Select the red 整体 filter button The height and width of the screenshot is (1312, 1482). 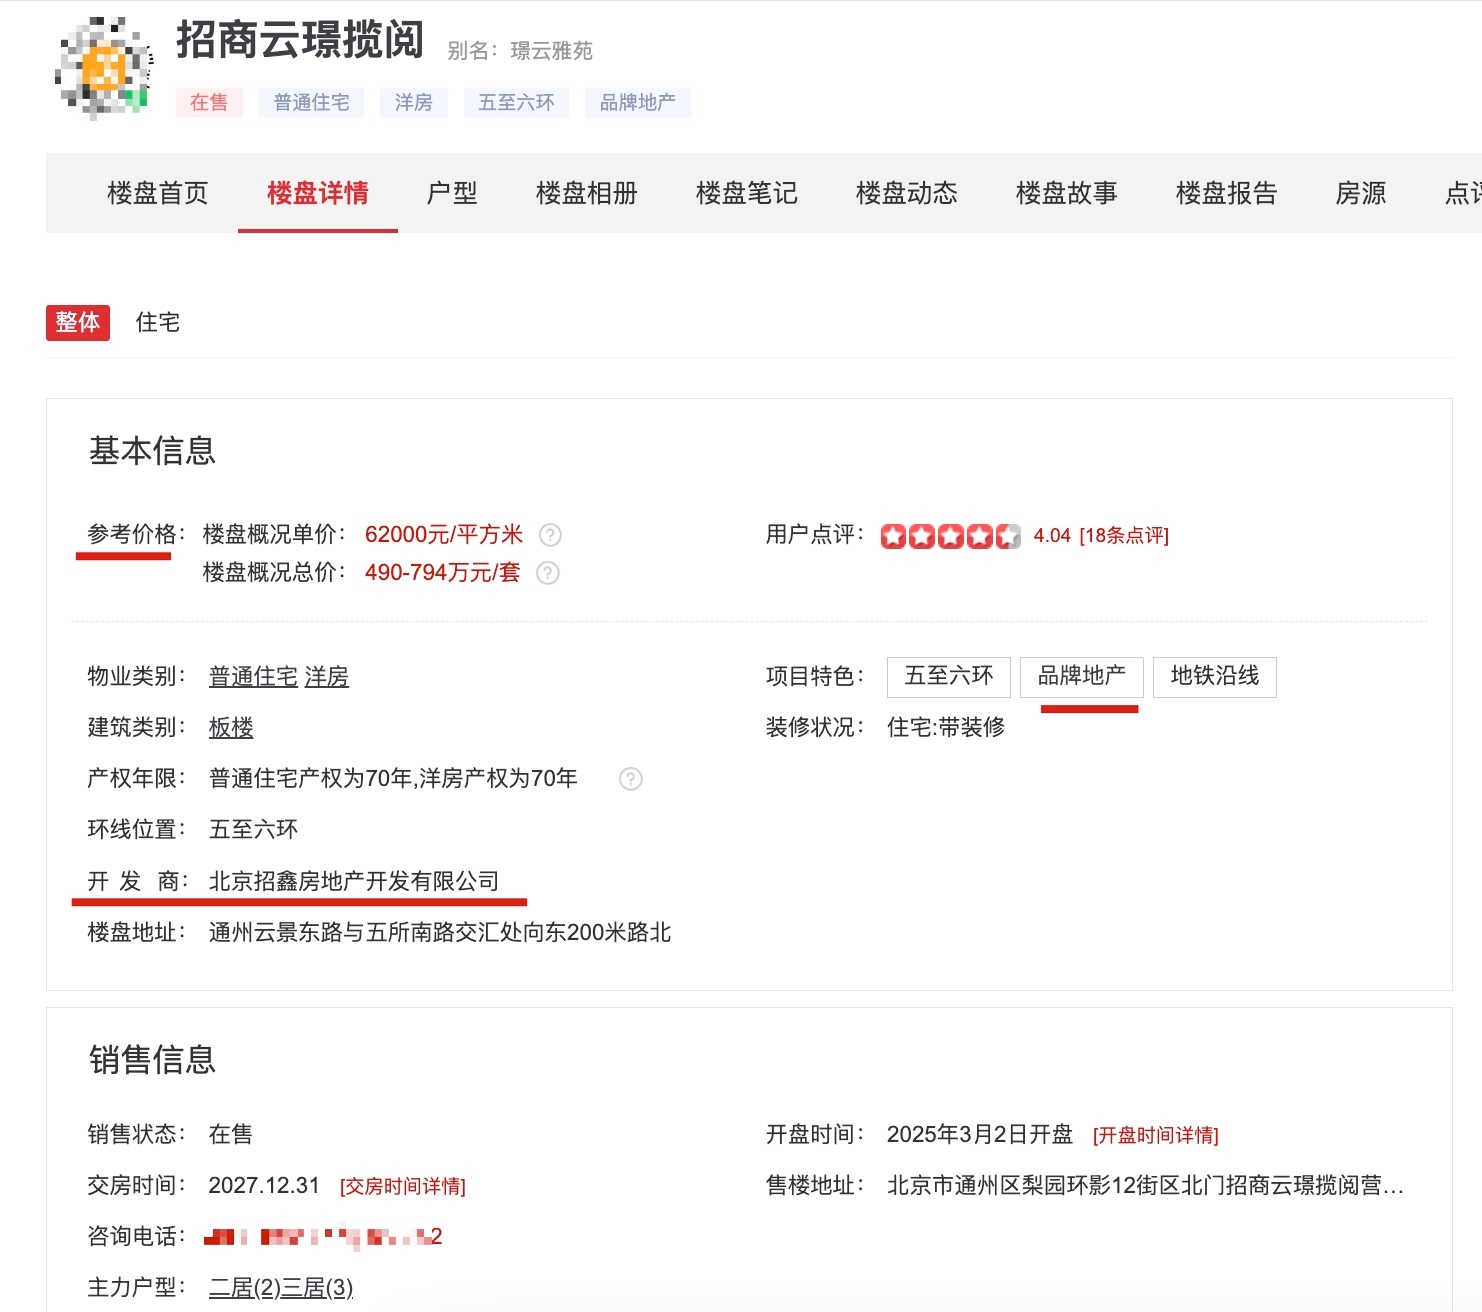[78, 322]
